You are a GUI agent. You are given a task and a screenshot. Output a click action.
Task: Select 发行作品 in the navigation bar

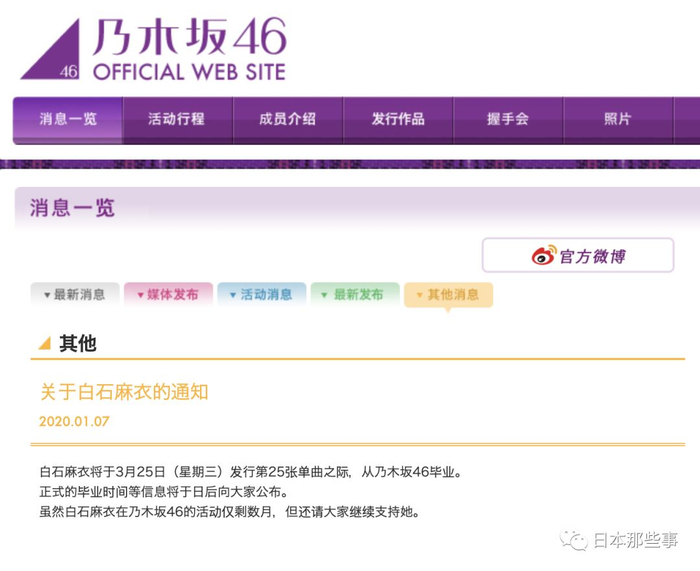point(398,120)
